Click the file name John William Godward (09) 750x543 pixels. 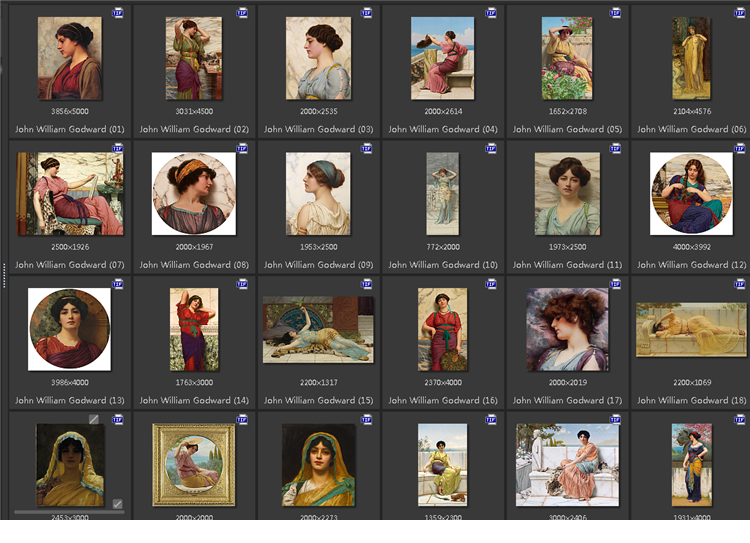(319, 265)
